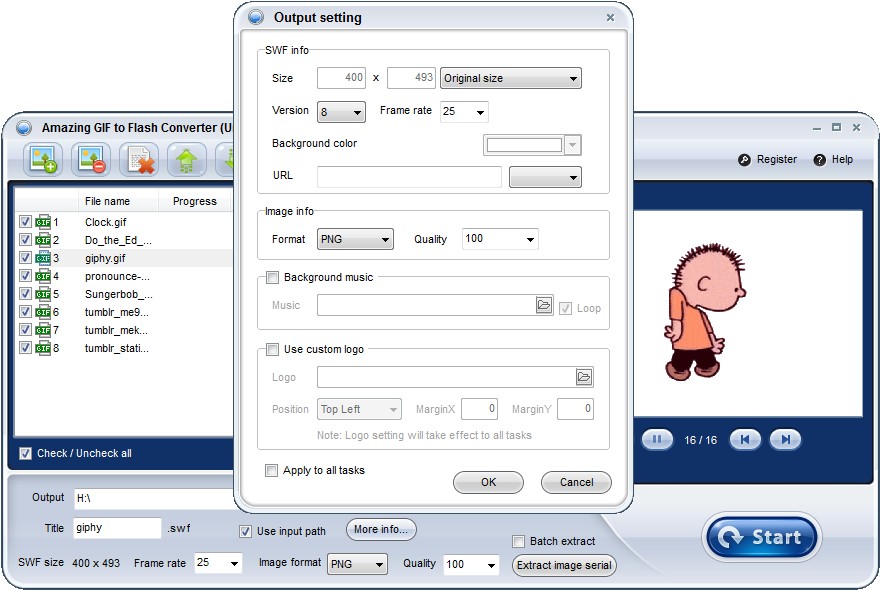The height and width of the screenshot is (590, 880).
Task: Expand the Background color dropdown arrow
Action: click(572, 145)
